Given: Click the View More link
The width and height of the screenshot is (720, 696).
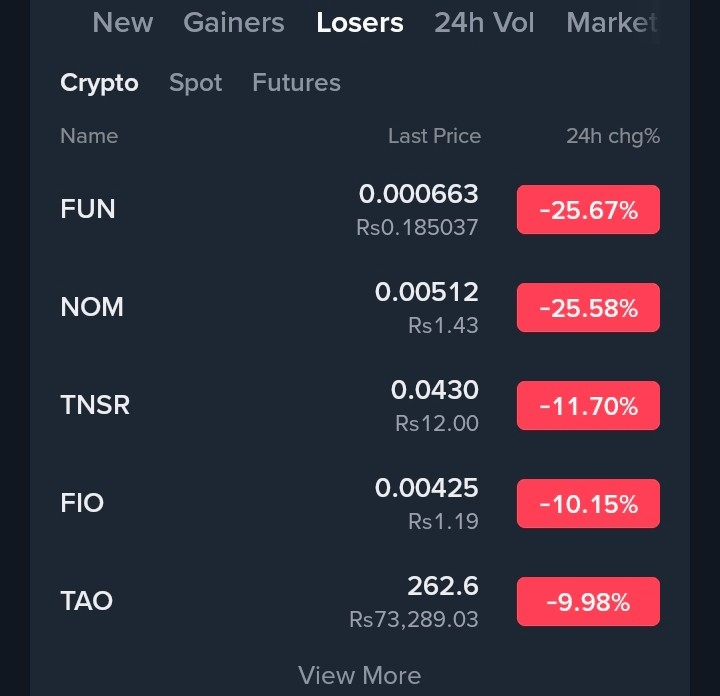Looking at the screenshot, I should [359, 675].
